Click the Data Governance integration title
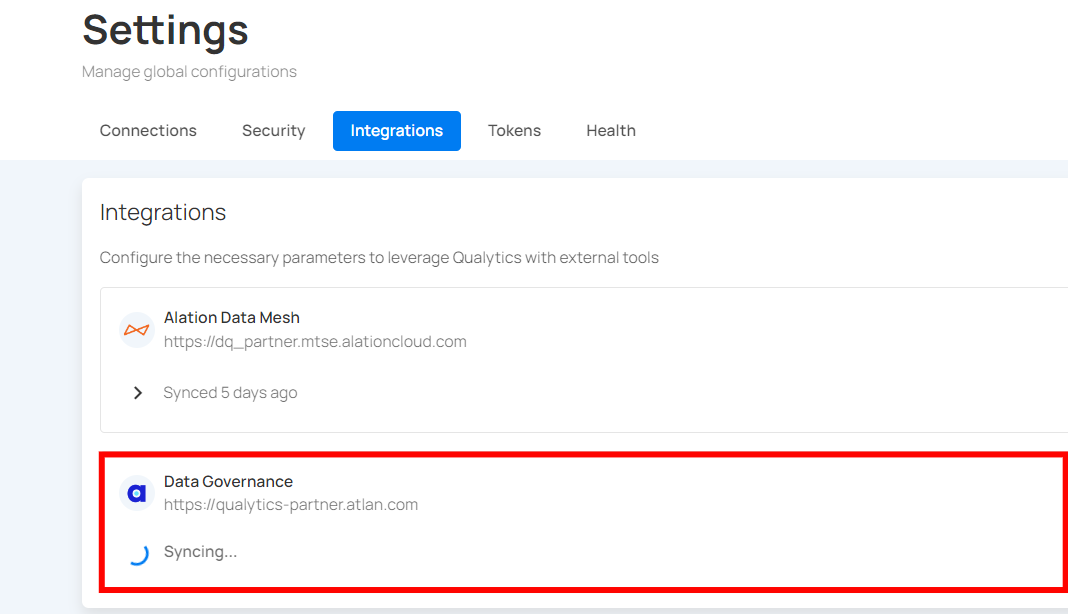The image size is (1068, 614). click(228, 482)
